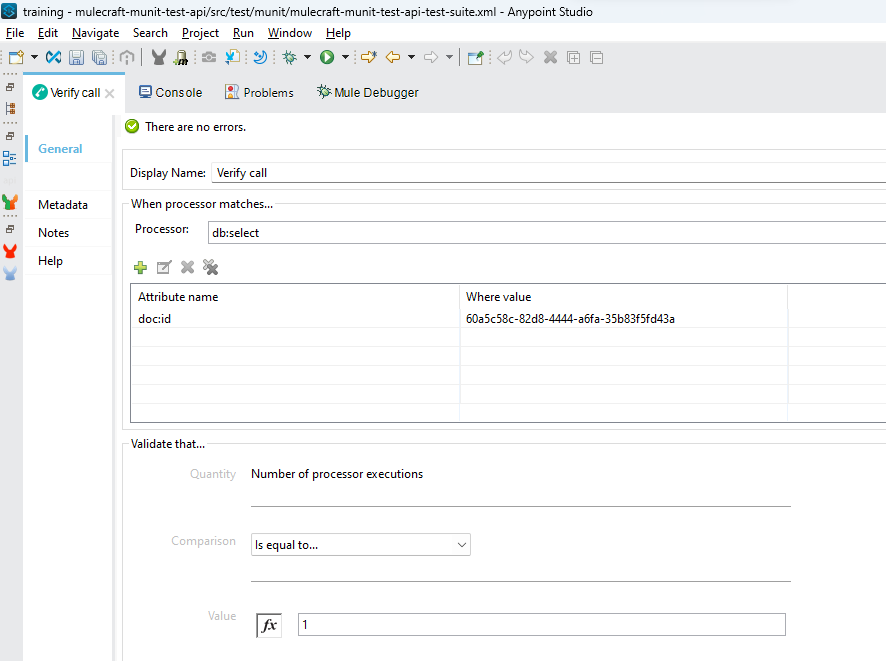886x661 pixels.
Task: Click the remove attribute X icon
Action: (187, 267)
